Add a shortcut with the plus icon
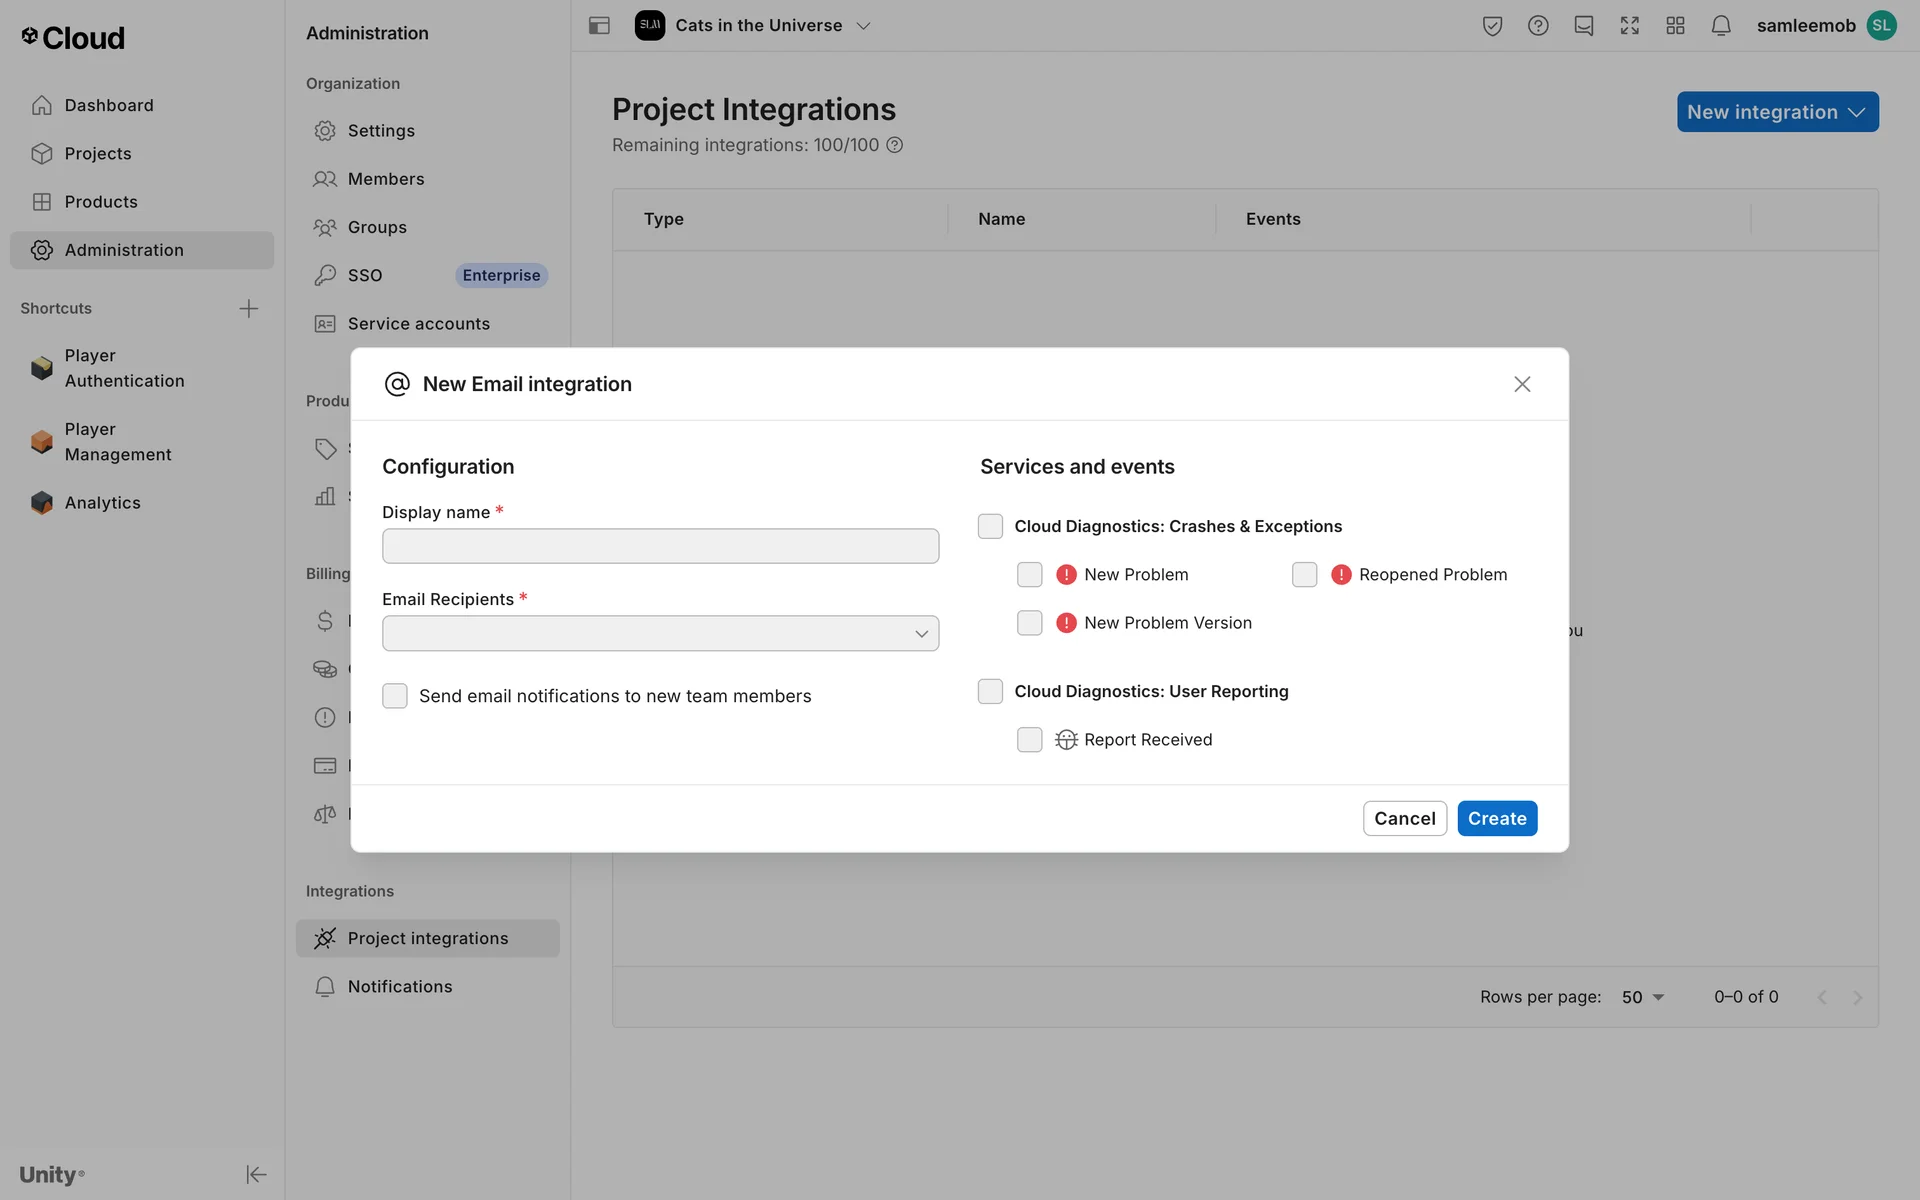1920x1200 pixels. tap(249, 308)
